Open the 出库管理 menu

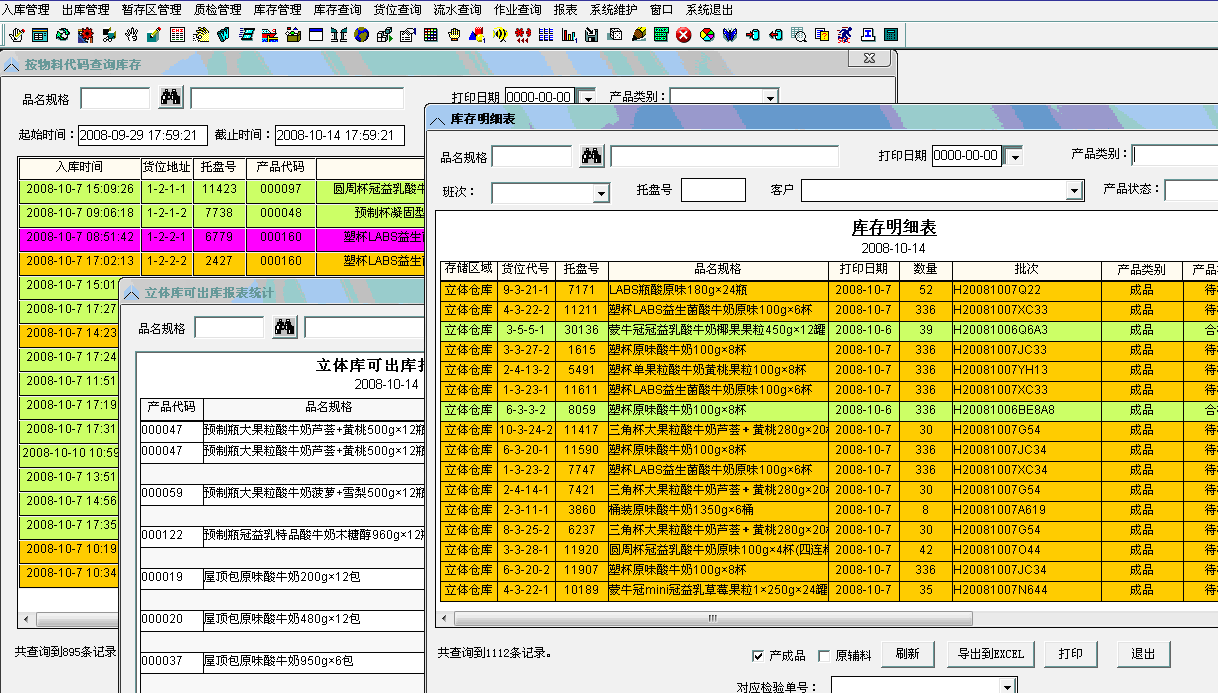pyautogui.click(x=86, y=10)
